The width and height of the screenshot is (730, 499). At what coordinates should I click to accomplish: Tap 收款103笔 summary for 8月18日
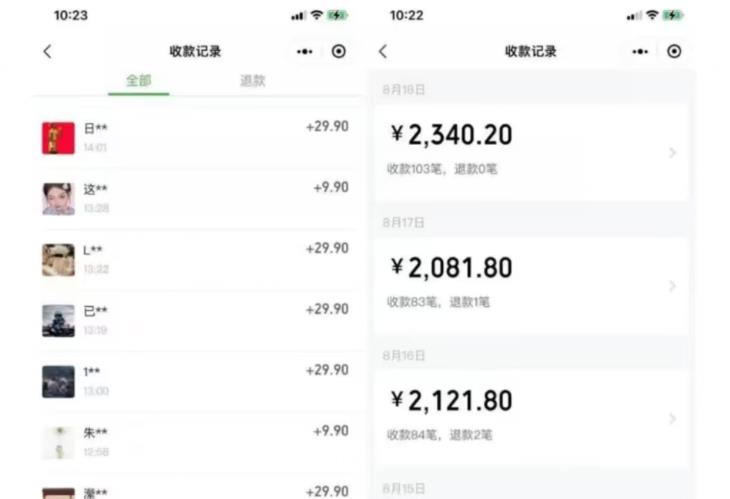[413, 169]
